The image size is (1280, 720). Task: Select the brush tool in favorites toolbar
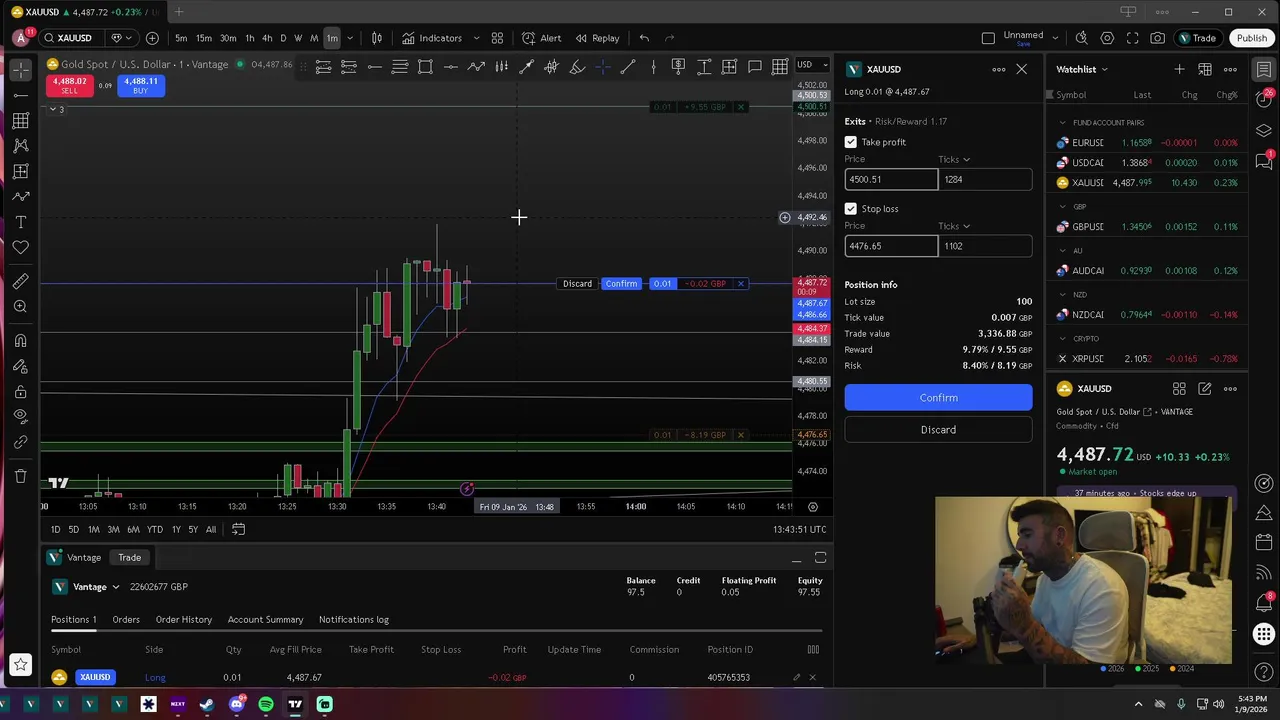(577, 67)
